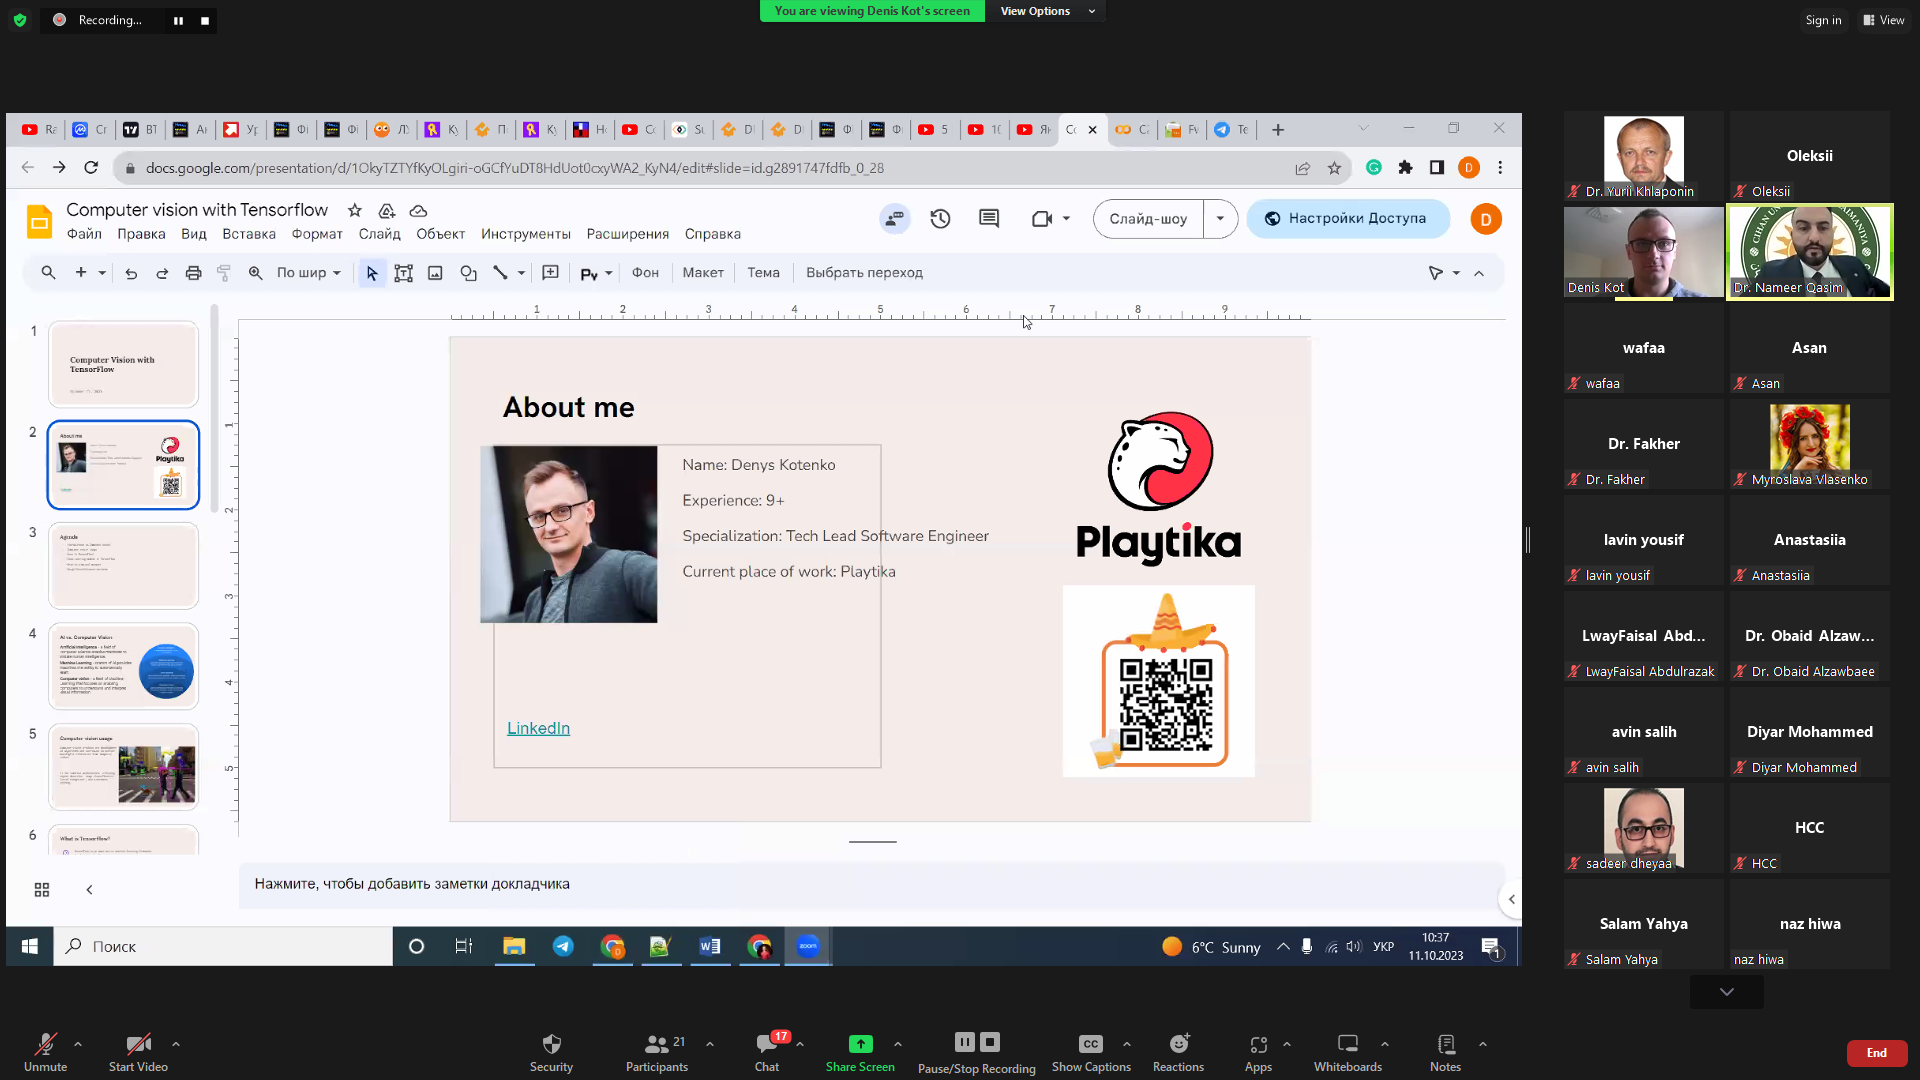
Task: Unmute the microphone in Zoom
Action: tap(45, 1051)
